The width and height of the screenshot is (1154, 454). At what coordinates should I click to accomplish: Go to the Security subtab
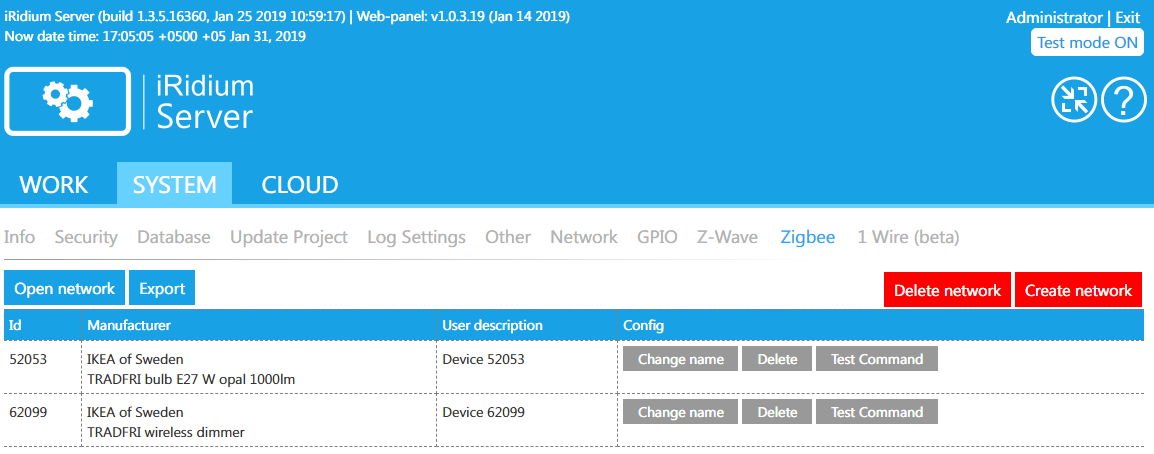pyautogui.click(x=86, y=237)
